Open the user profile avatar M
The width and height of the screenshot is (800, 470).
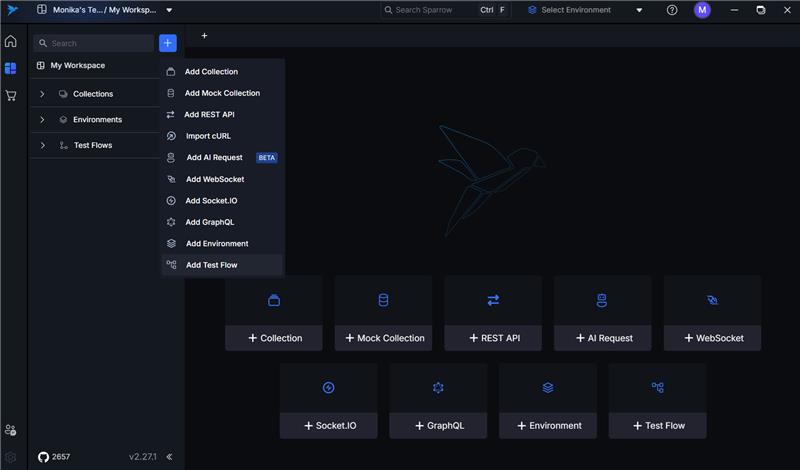point(702,10)
